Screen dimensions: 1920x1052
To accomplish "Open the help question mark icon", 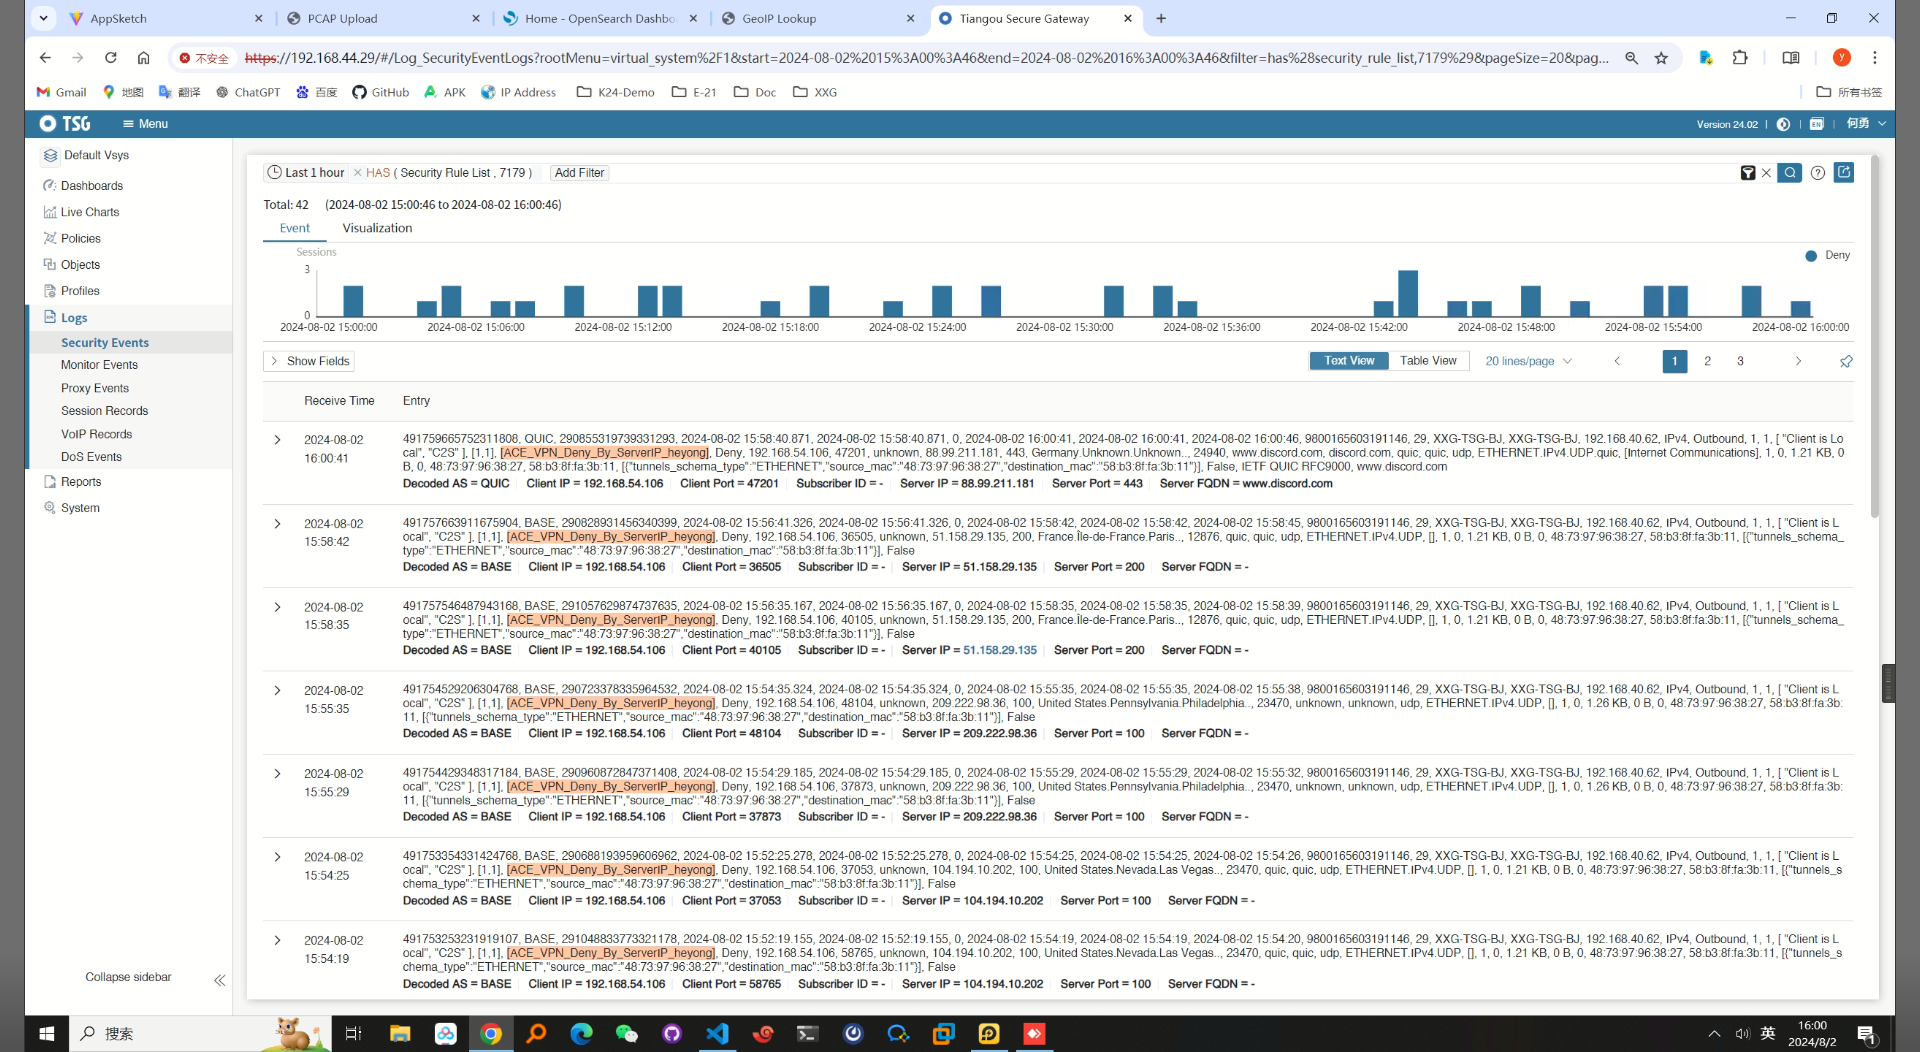I will 1818,173.
